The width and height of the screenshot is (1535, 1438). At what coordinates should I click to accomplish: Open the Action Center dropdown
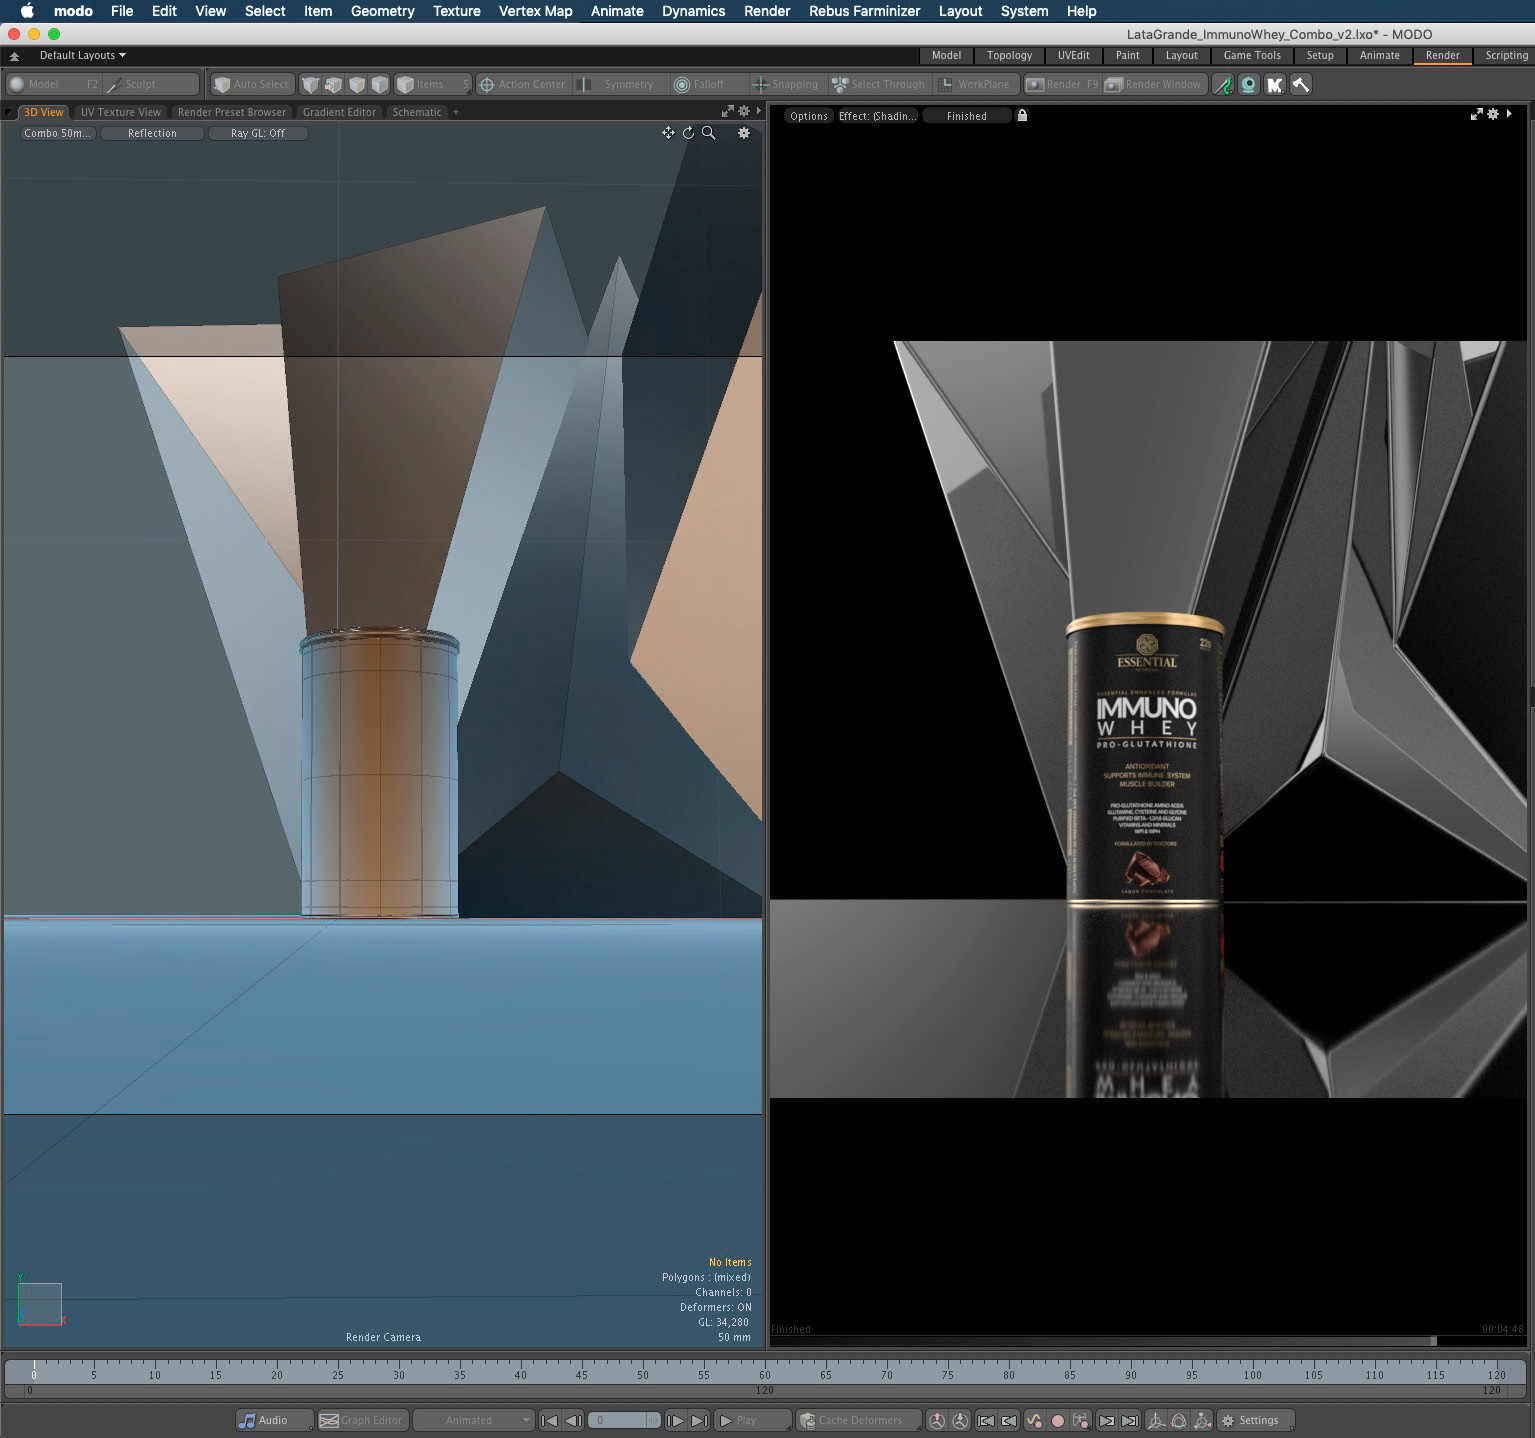[x=522, y=84]
